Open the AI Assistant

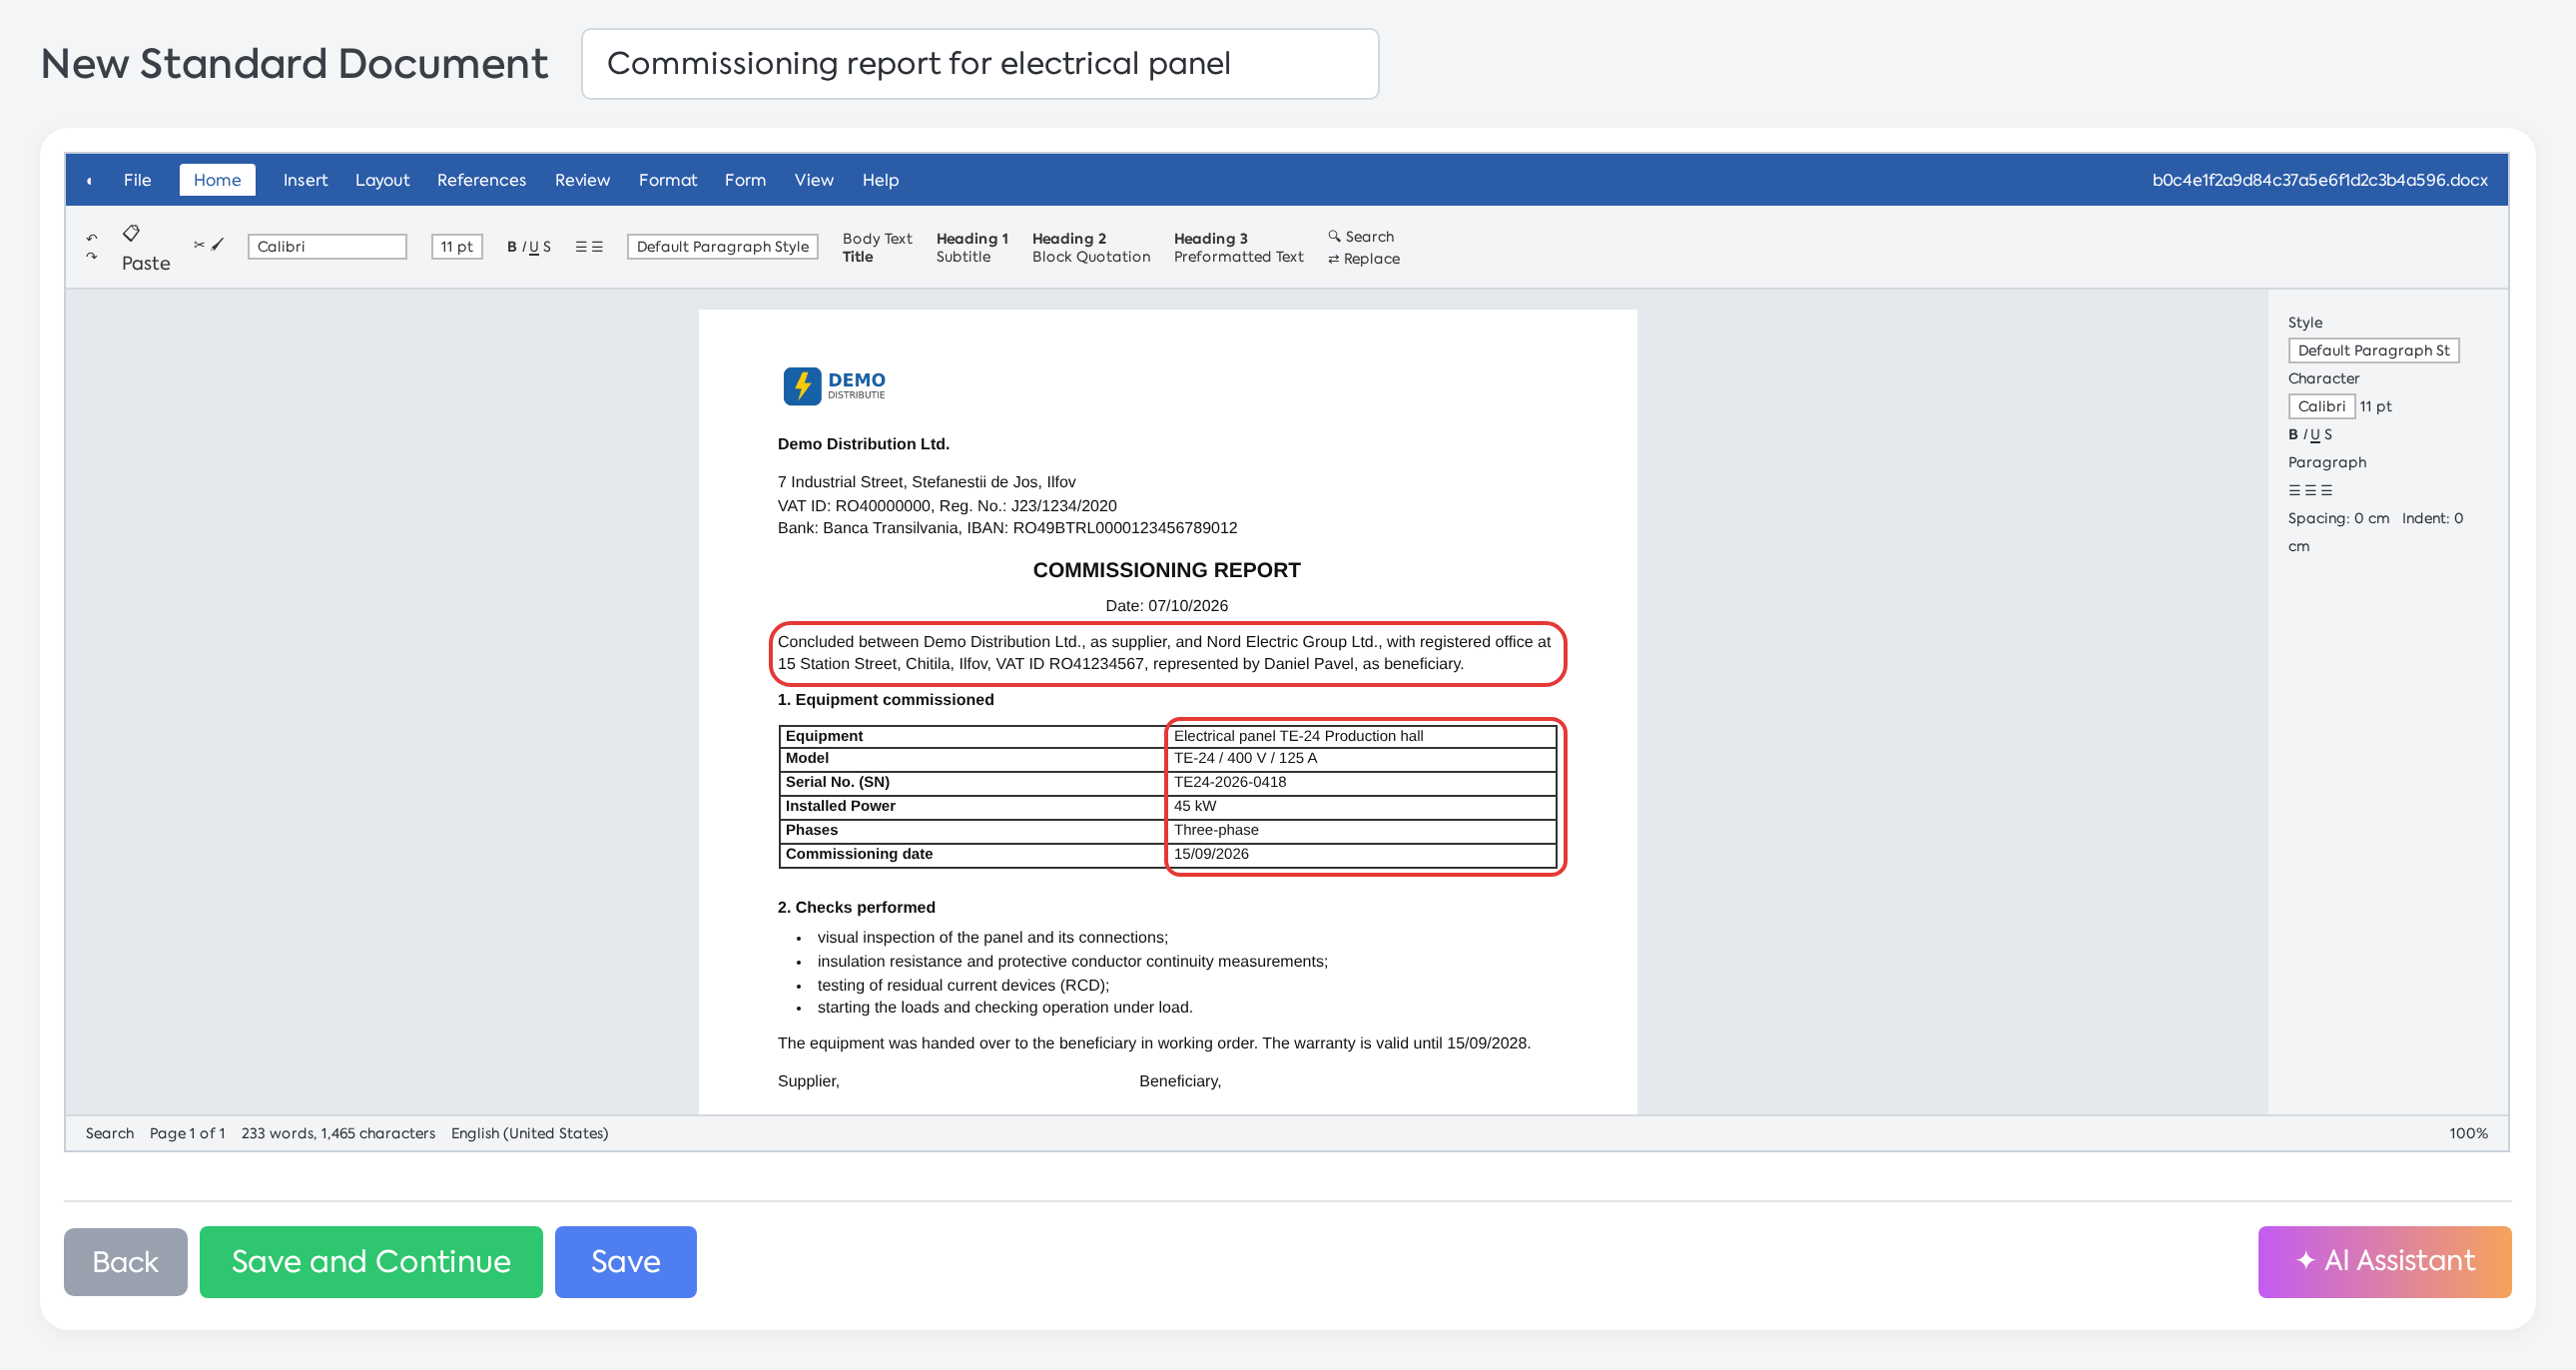pyautogui.click(x=2384, y=1262)
